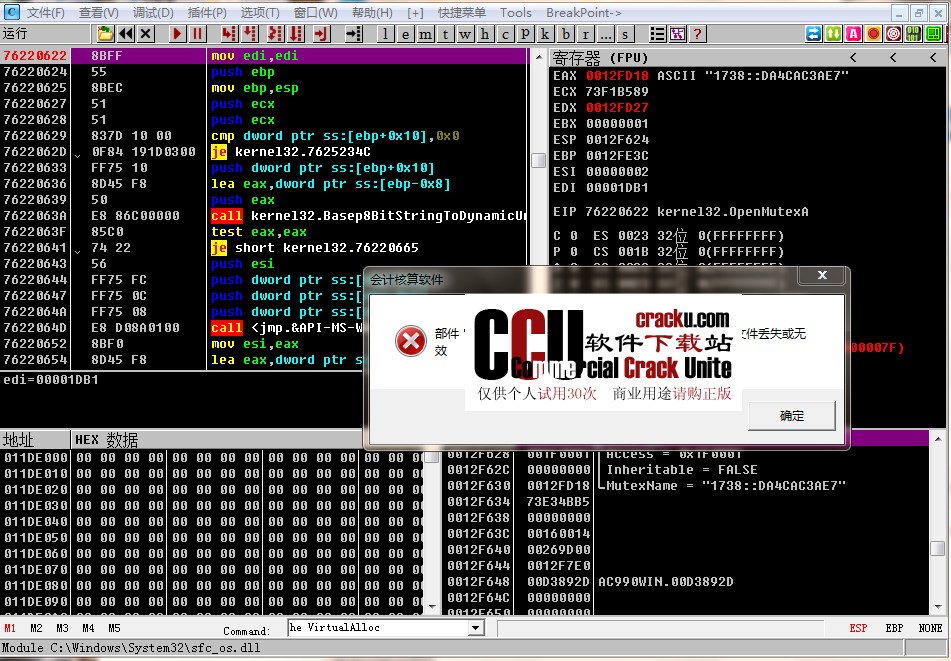Select the EIP 76220622 kernel32.OpenMutexA register line
This screenshot has width=951, height=661.
point(680,212)
